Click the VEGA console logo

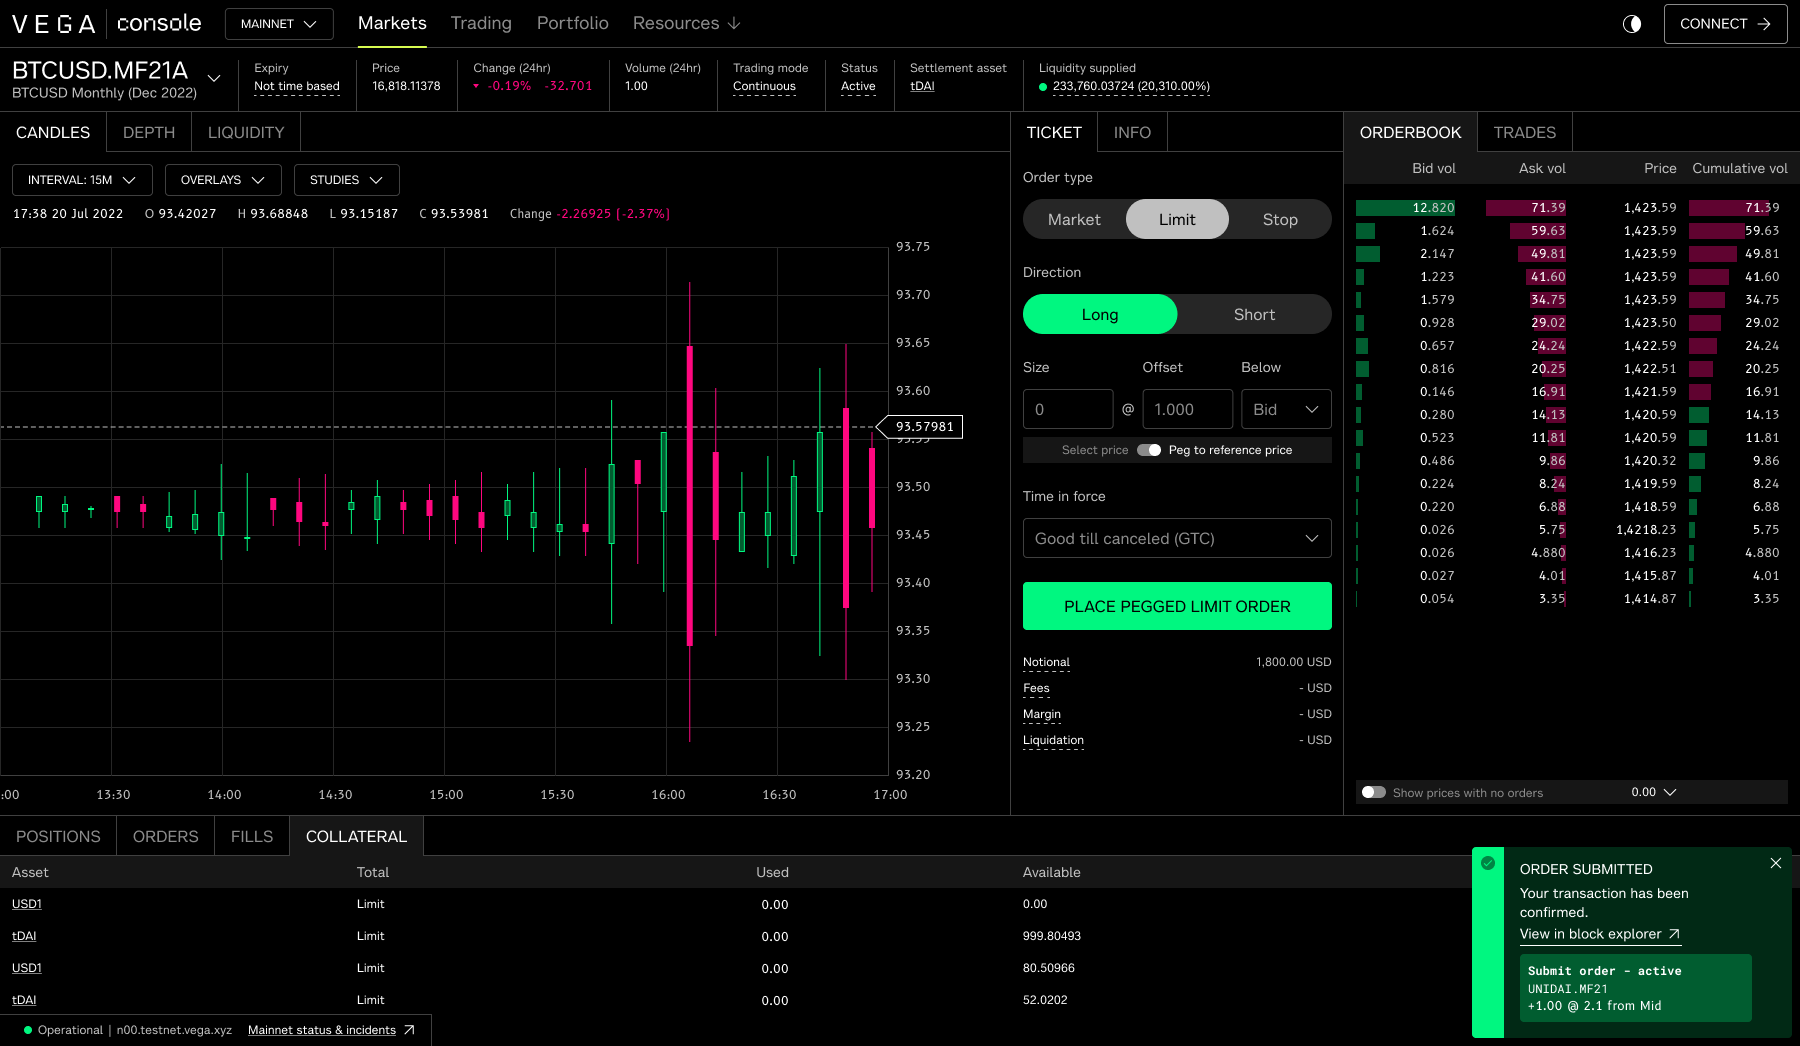point(107,23)
